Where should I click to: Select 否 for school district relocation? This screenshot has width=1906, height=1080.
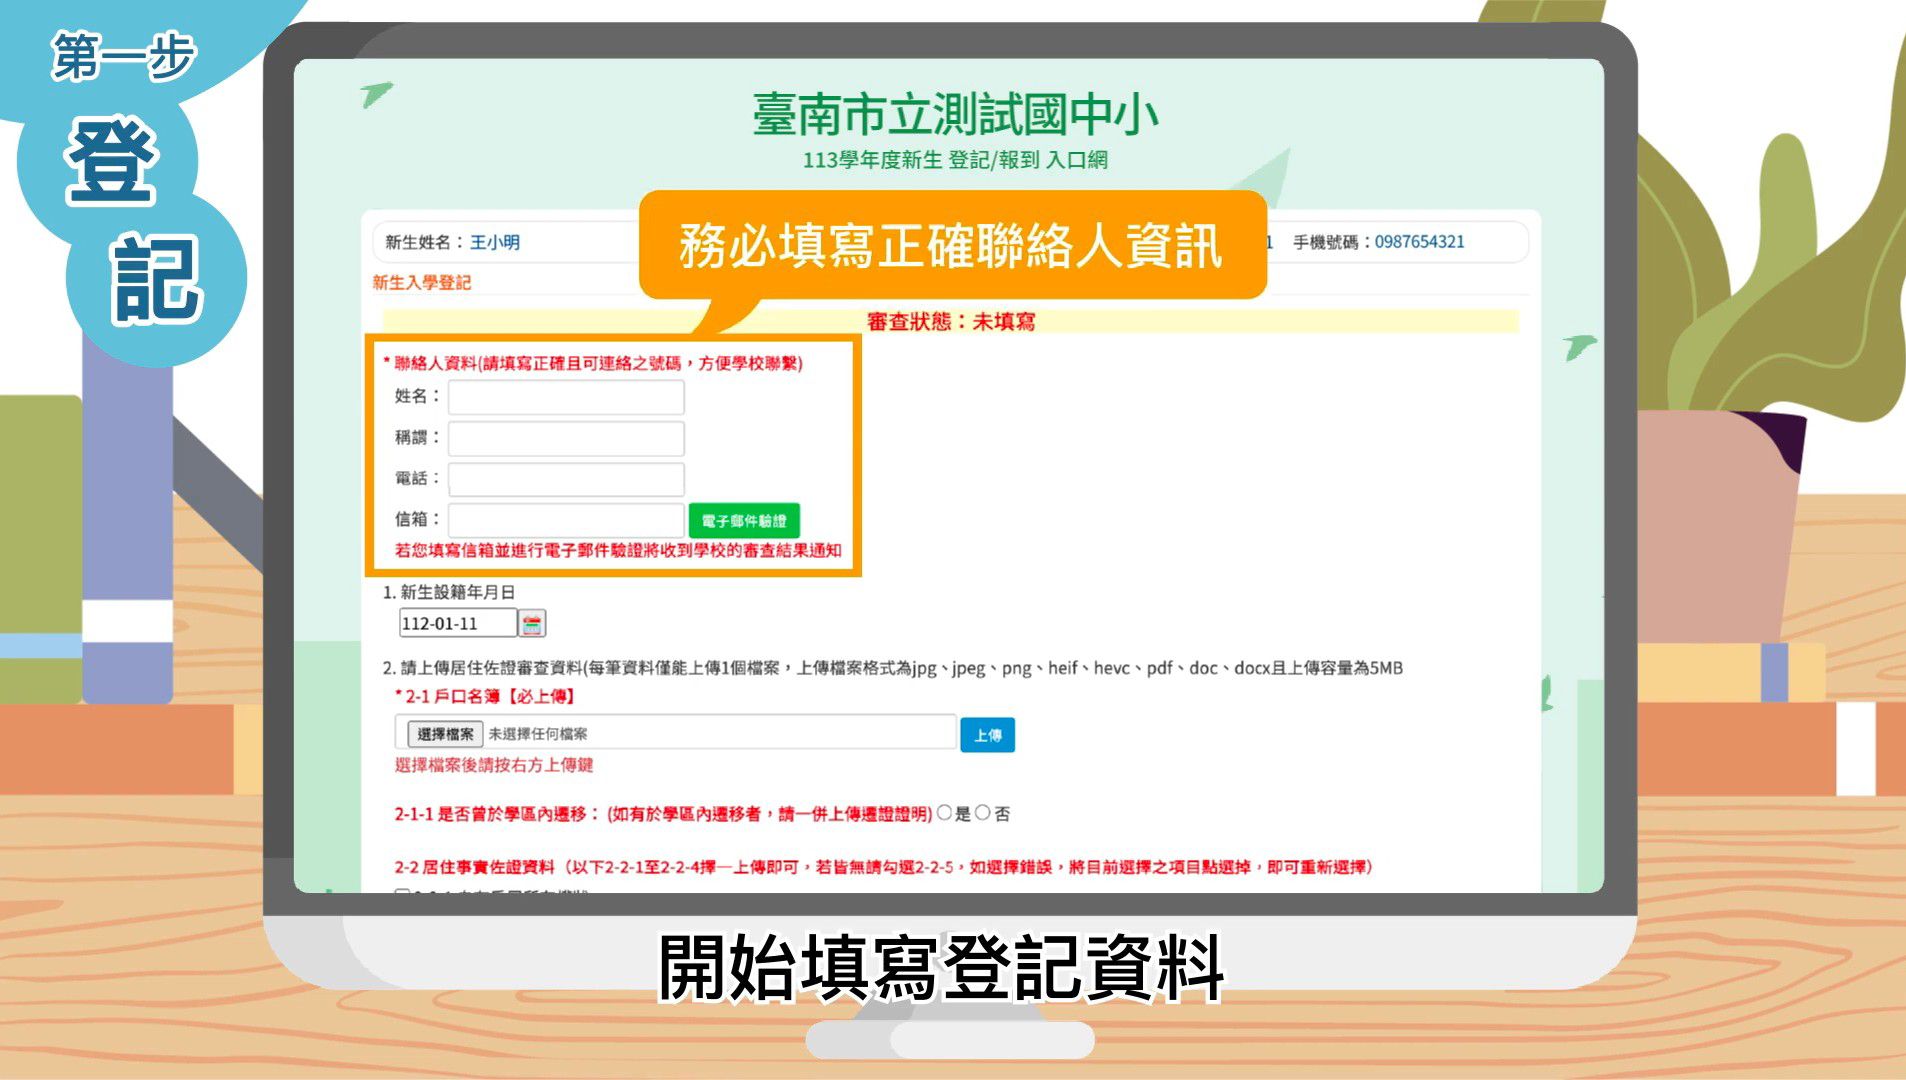982,813
